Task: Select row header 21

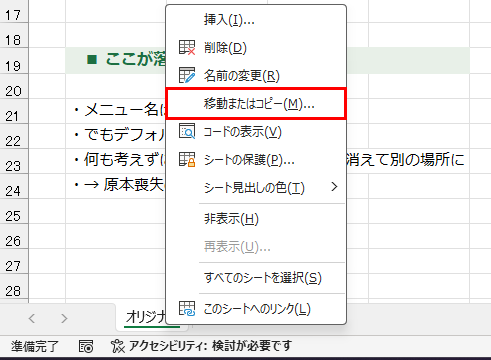Action: click(14, 111)
